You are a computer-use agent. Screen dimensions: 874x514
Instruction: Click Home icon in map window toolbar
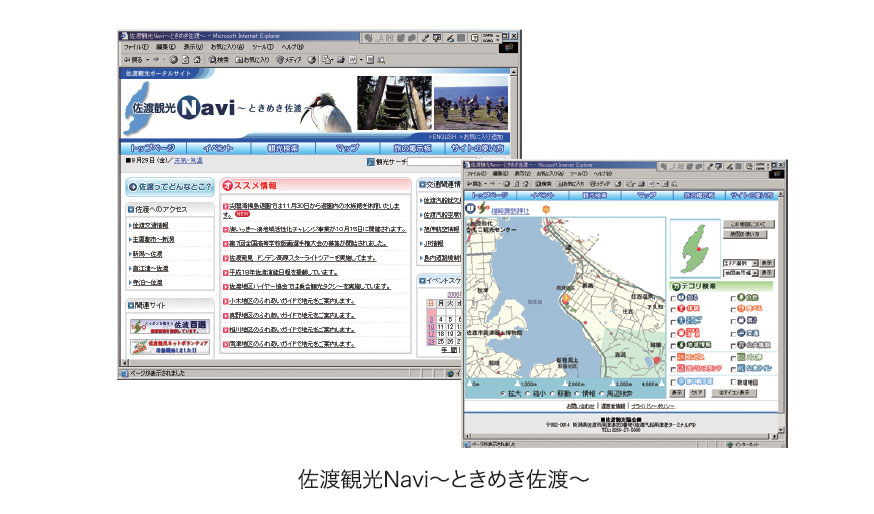pos(526,183)
